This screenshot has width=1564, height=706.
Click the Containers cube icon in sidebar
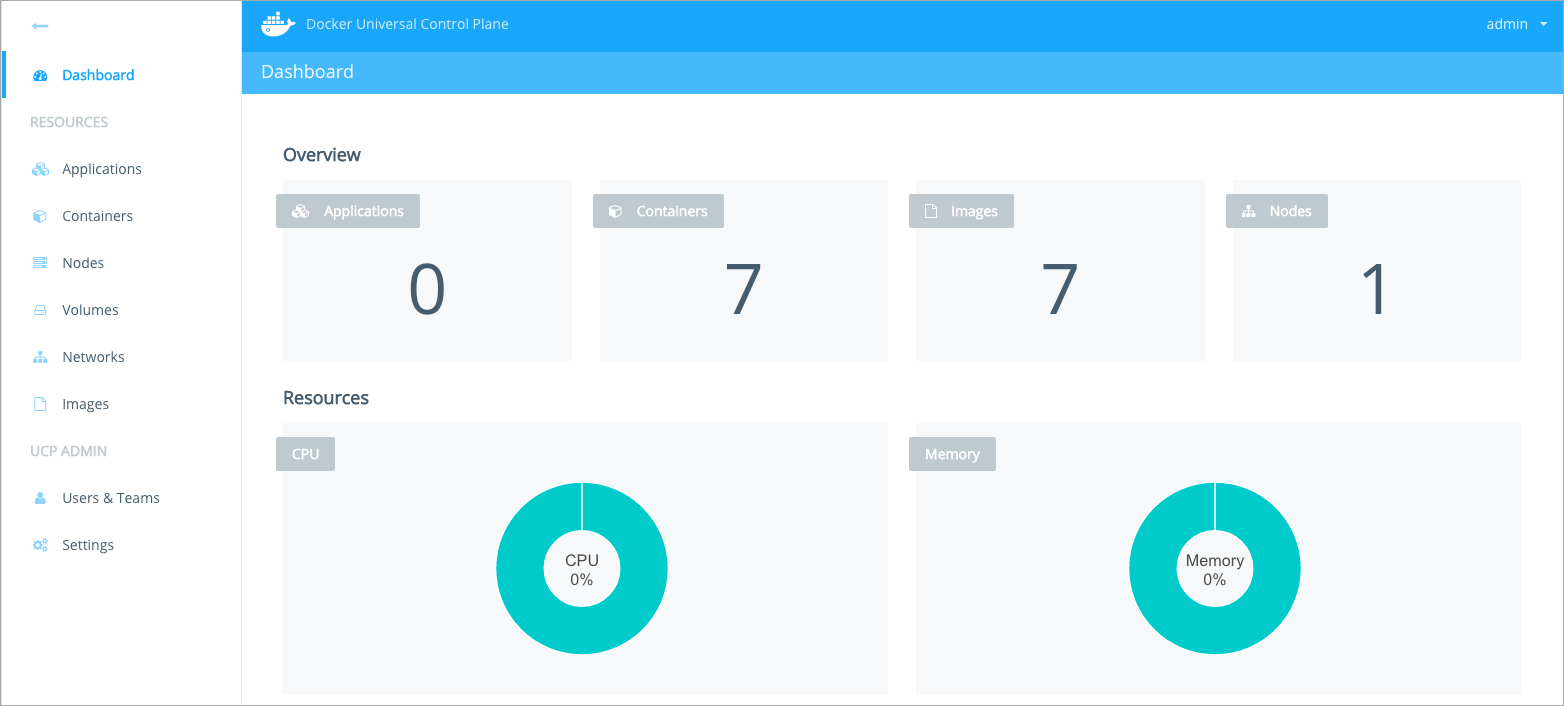(40, 216)
